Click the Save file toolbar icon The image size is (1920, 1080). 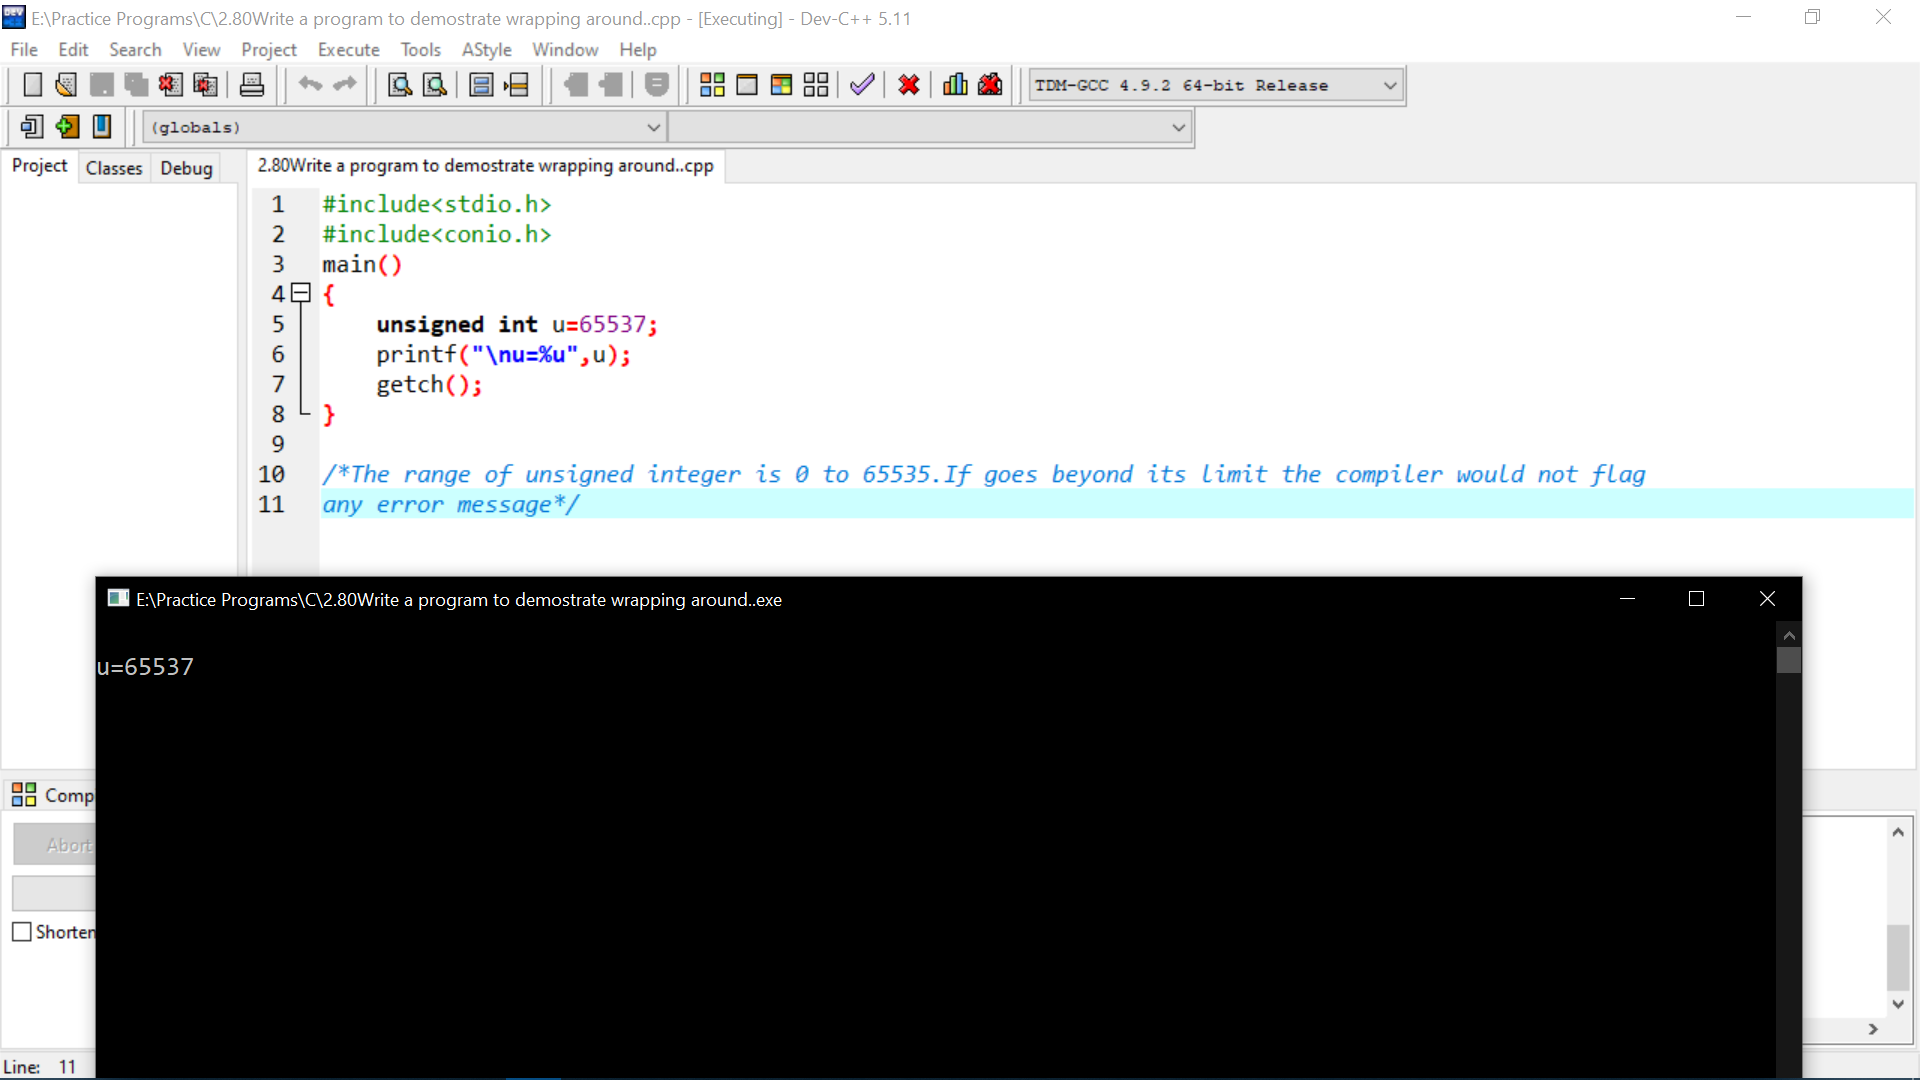coord(101,85)
